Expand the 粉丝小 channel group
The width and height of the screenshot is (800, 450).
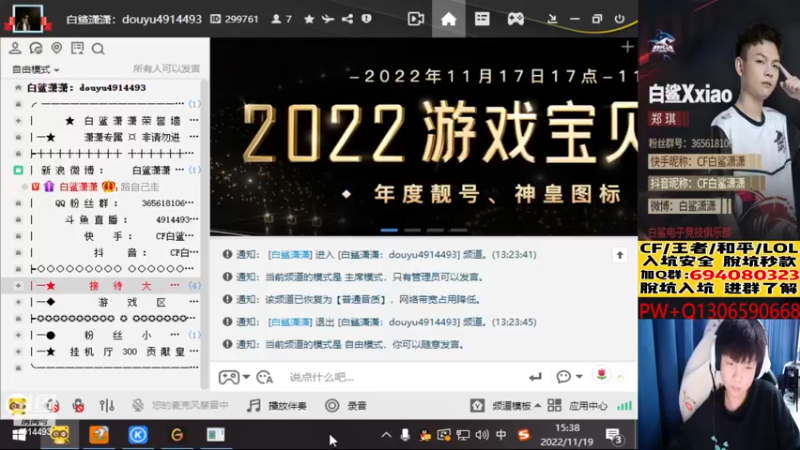click(x=18, y=335)
